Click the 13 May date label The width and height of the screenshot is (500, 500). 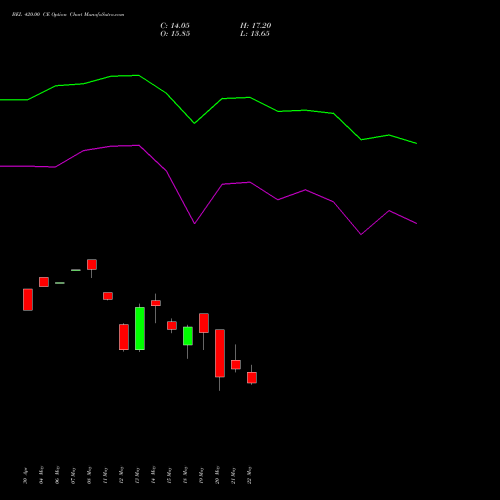[x=137, y=475]
